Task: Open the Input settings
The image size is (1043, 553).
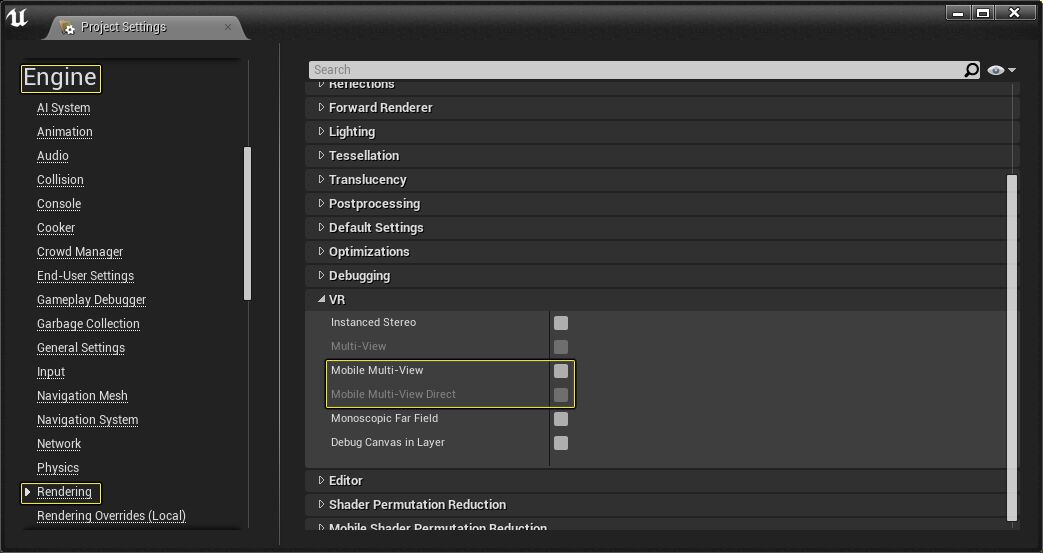Action: pos(51,371)
